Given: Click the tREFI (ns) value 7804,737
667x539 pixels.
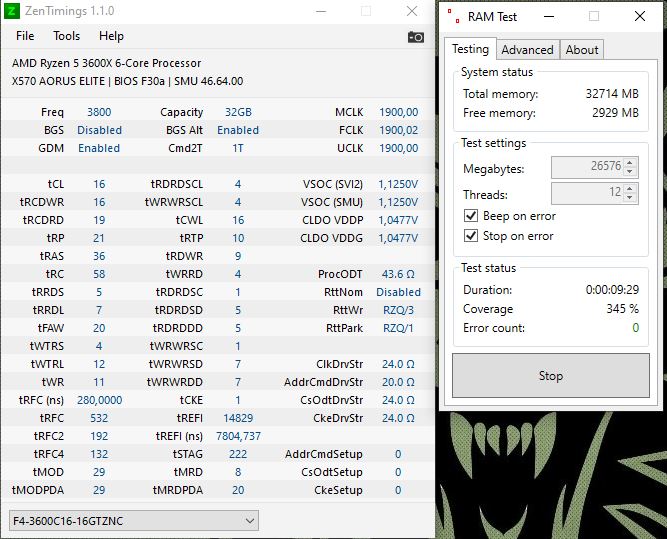Looking at the screenshot, I should [238, 436].
